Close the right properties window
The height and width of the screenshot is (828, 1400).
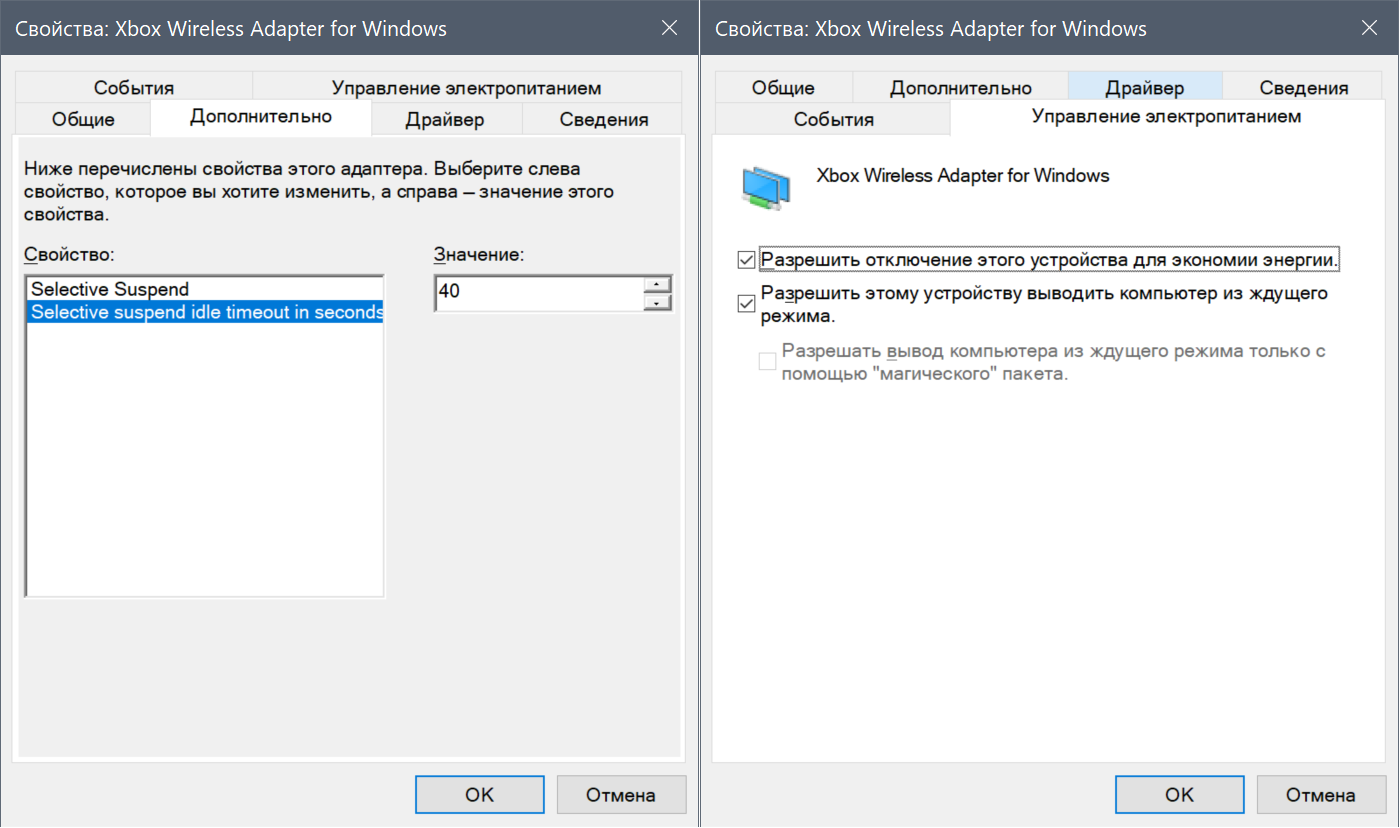tap(1370, 28)
